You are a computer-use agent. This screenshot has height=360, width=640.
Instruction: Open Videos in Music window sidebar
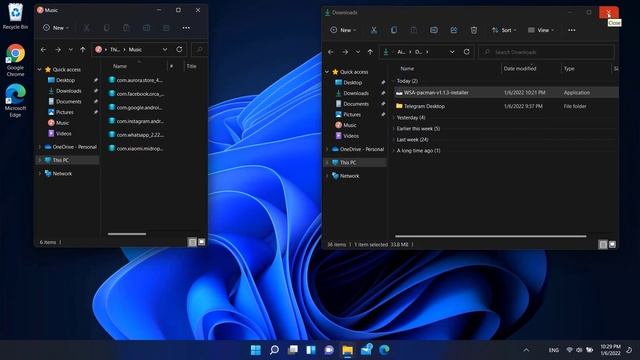click(x=63, y=133)
